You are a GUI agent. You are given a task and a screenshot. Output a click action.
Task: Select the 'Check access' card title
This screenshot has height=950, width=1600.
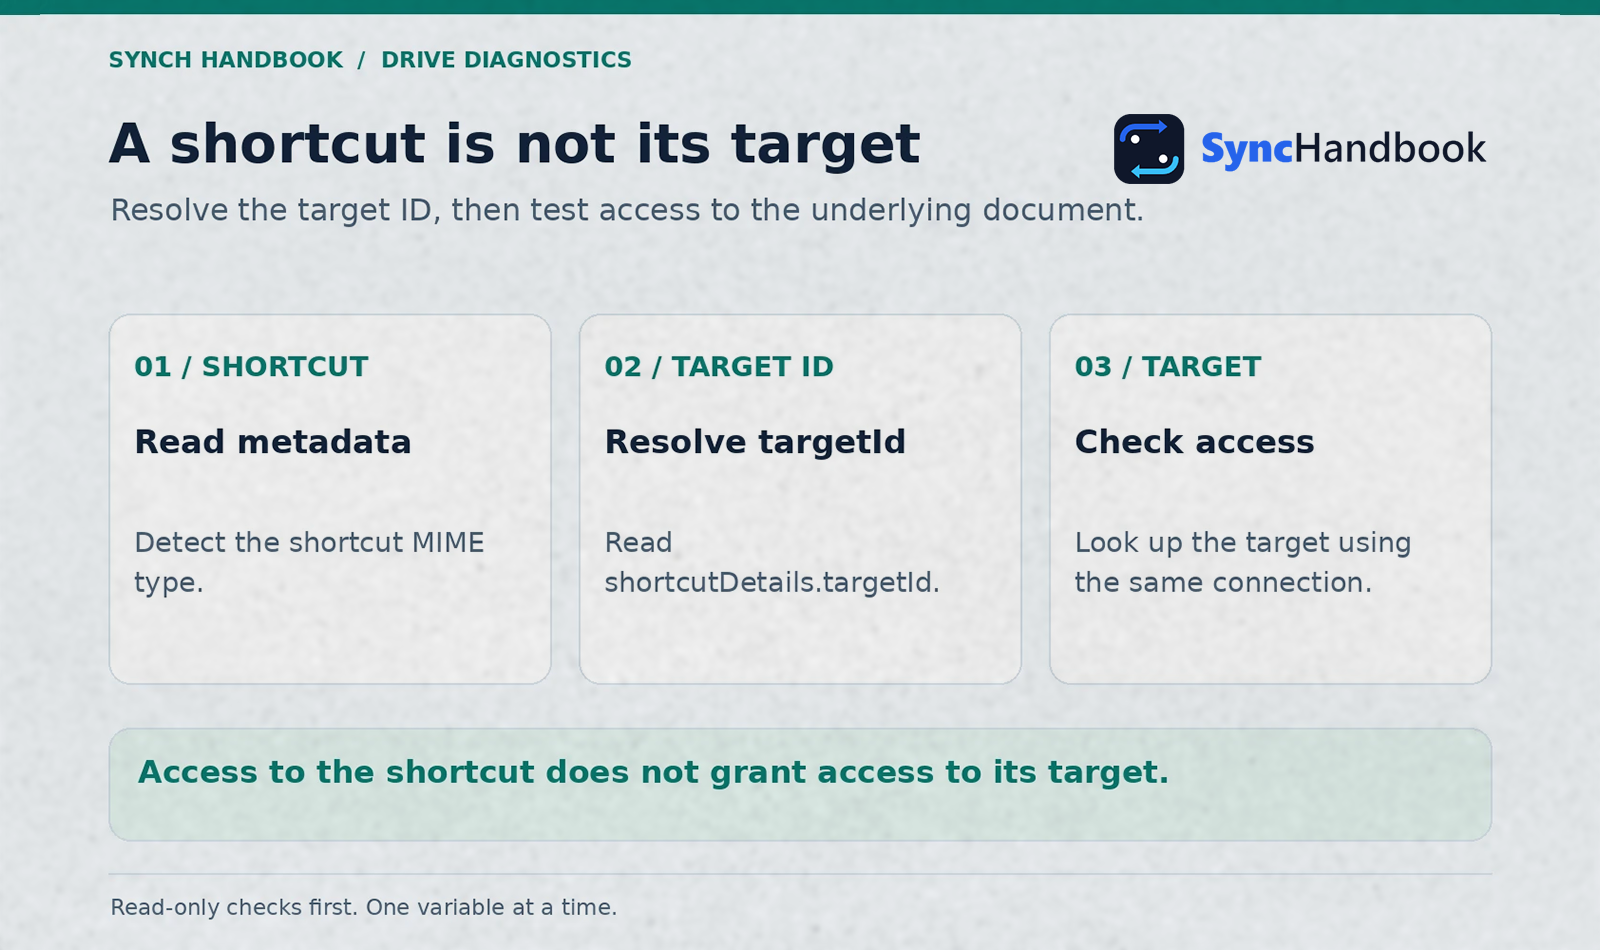point(1194,442)
